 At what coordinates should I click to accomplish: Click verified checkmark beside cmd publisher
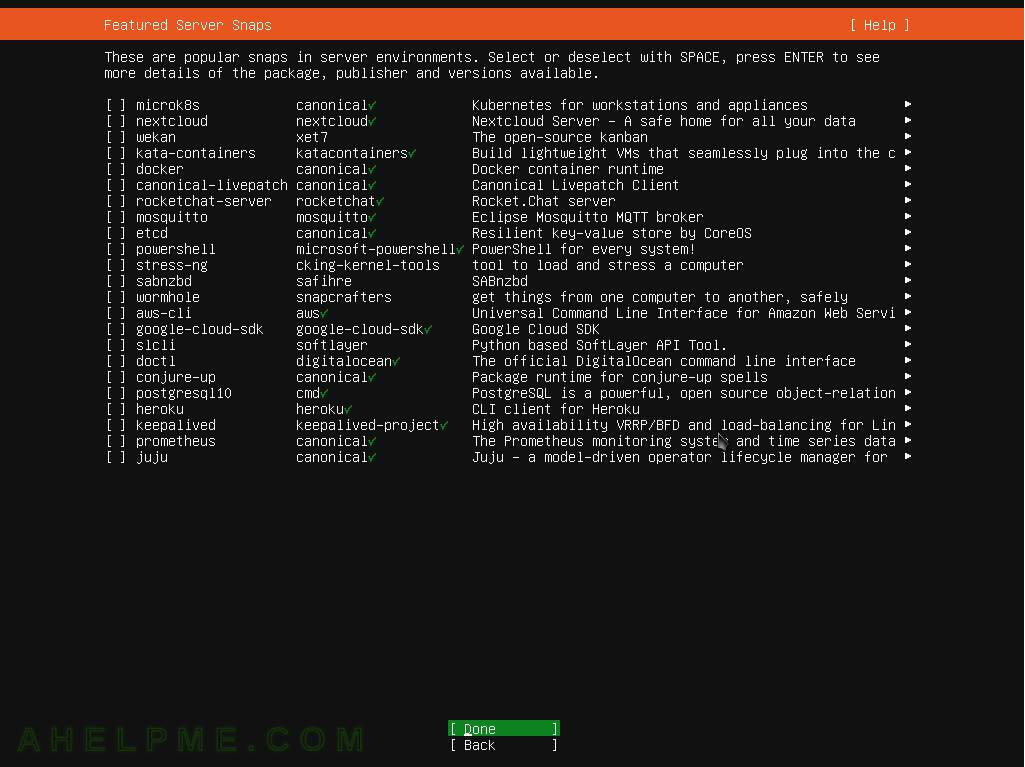pos(324,394)
